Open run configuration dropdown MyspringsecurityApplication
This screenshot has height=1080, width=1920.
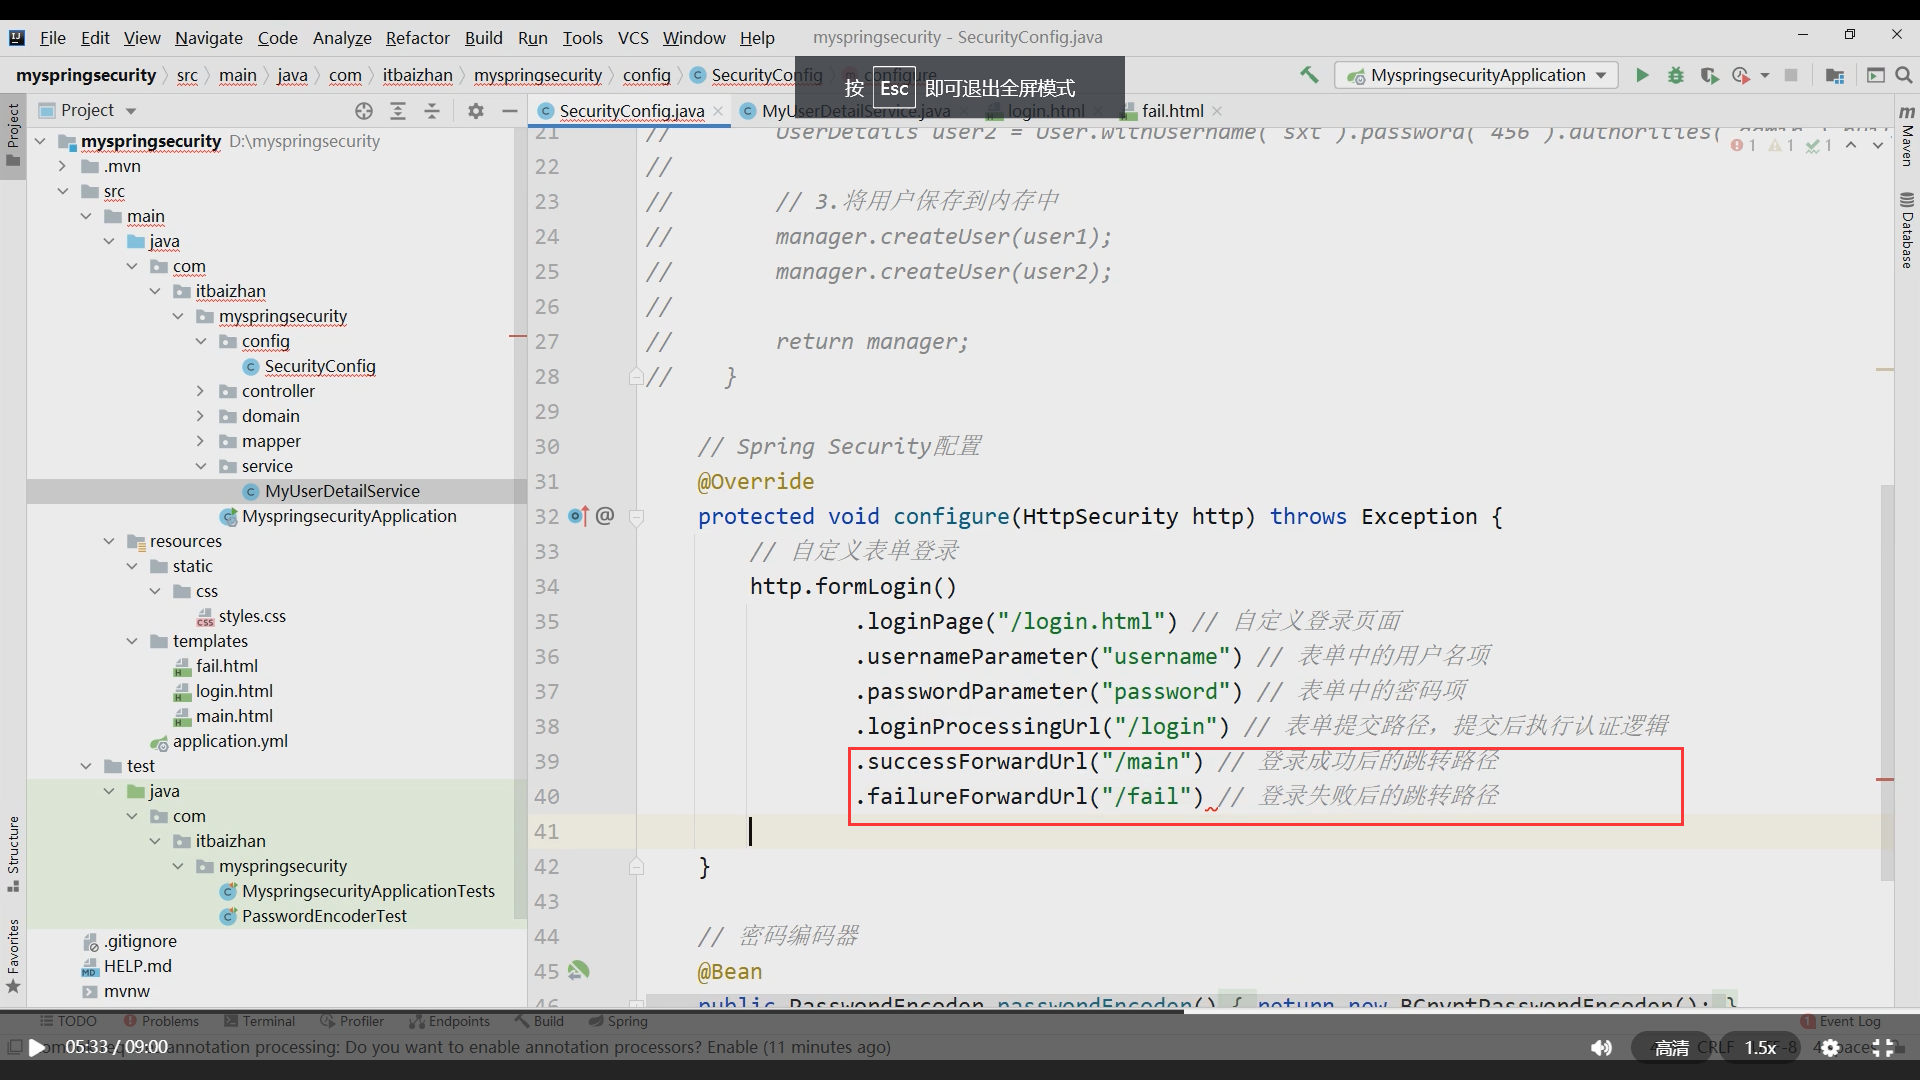1477,75
